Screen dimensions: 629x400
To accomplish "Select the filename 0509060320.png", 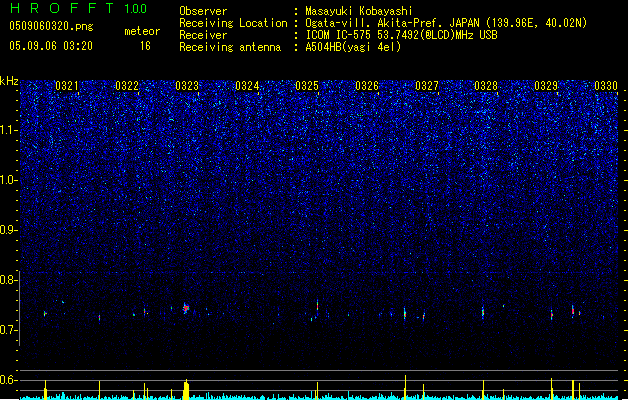I will (51, 26).
